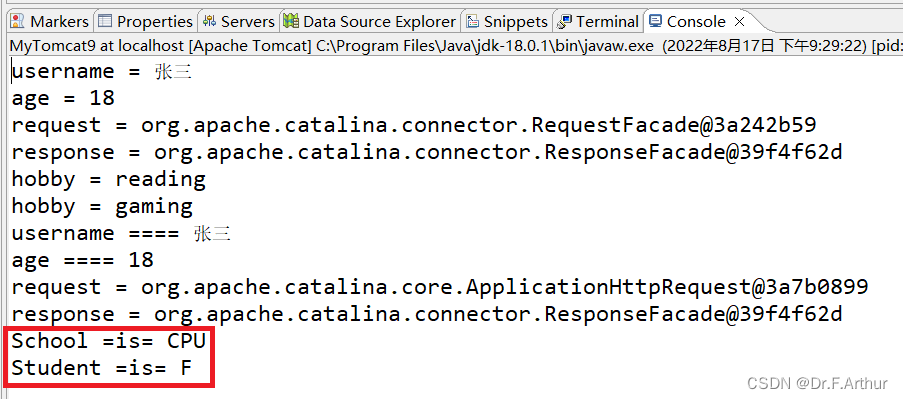
Task: Switch to the Markers tab
Action: tap(50, 21)
